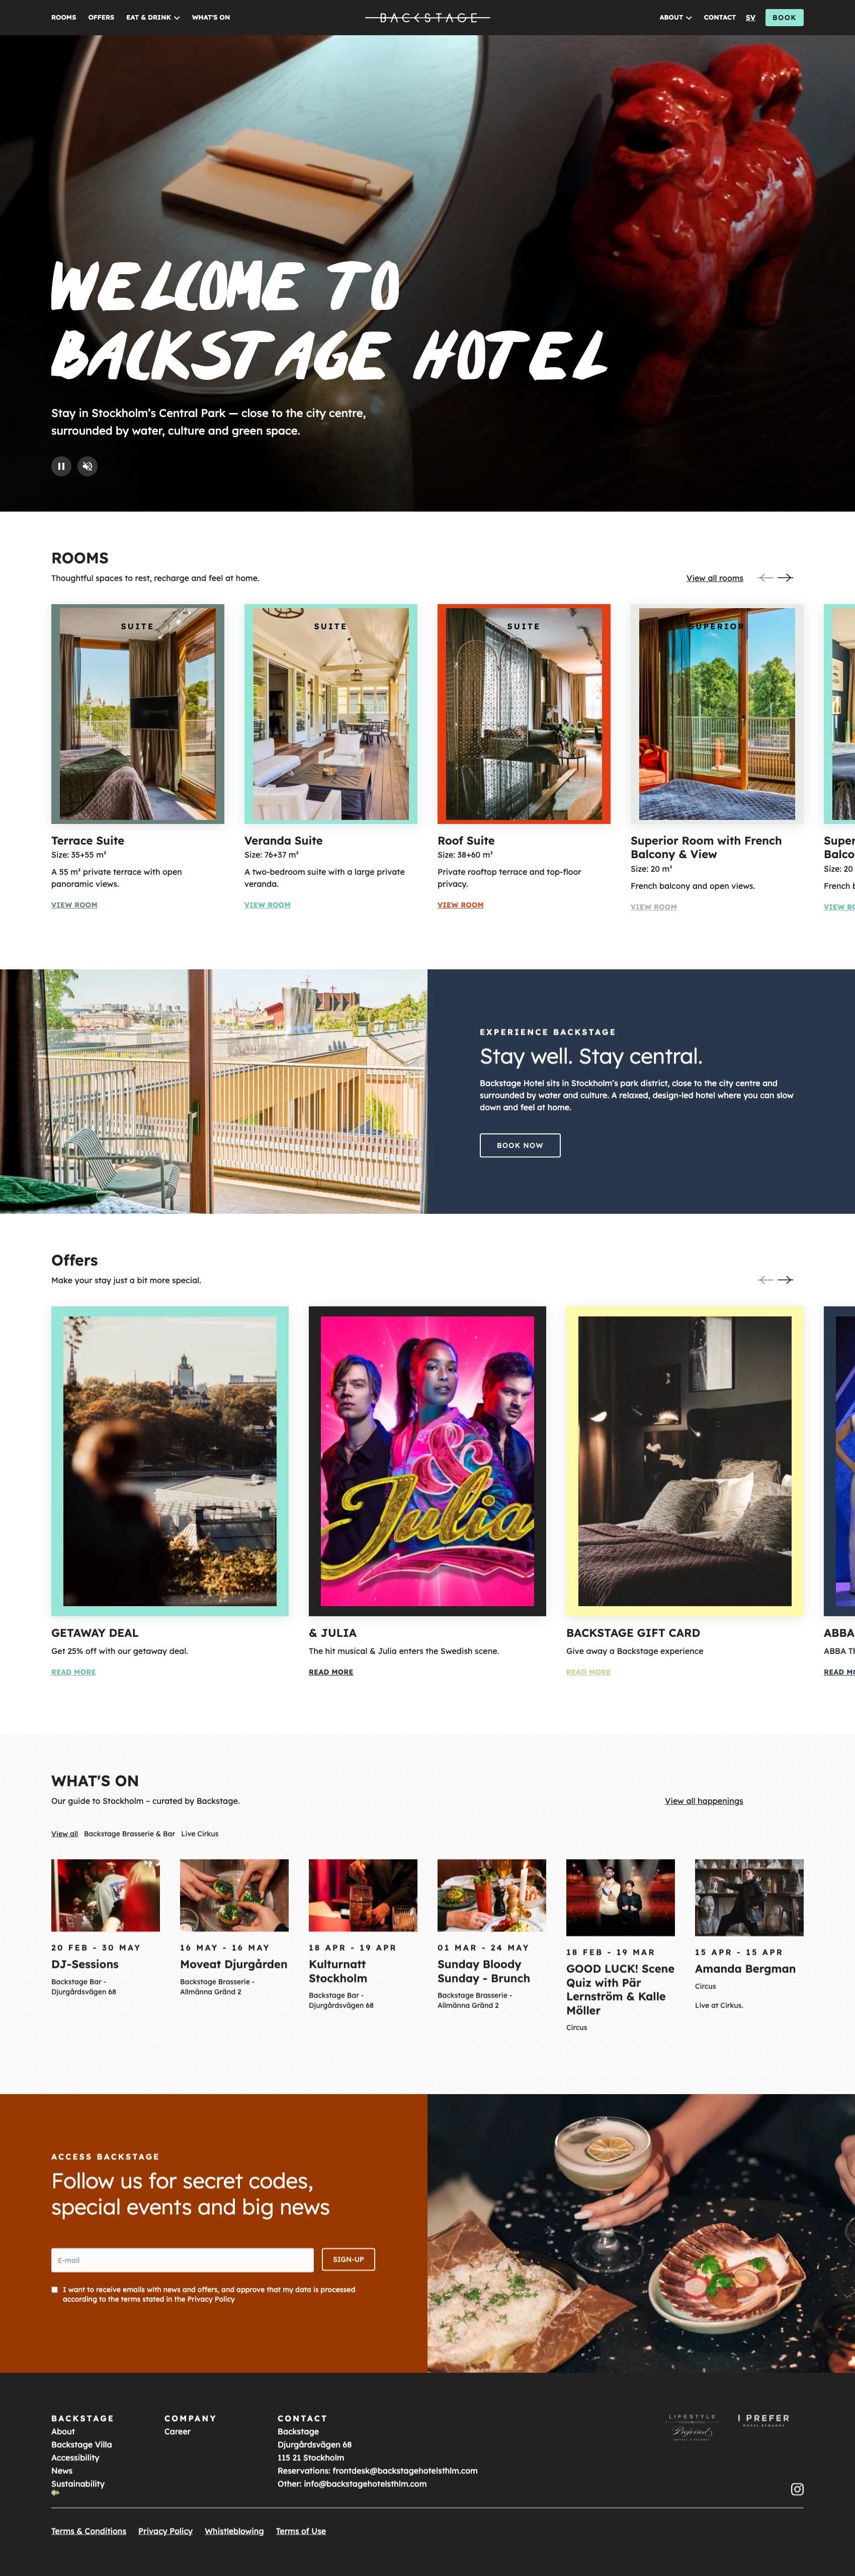Toggle the hero video sound
Image resolution: width=855 pixels, height=2576 pixels.
tap(88, 466)
